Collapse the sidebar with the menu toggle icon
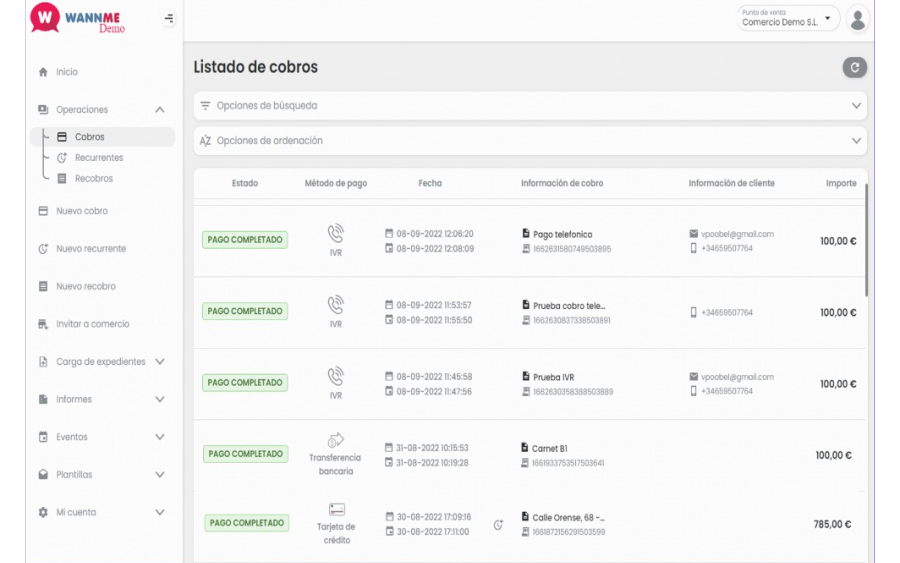900x563 pixels. (169, 18)
